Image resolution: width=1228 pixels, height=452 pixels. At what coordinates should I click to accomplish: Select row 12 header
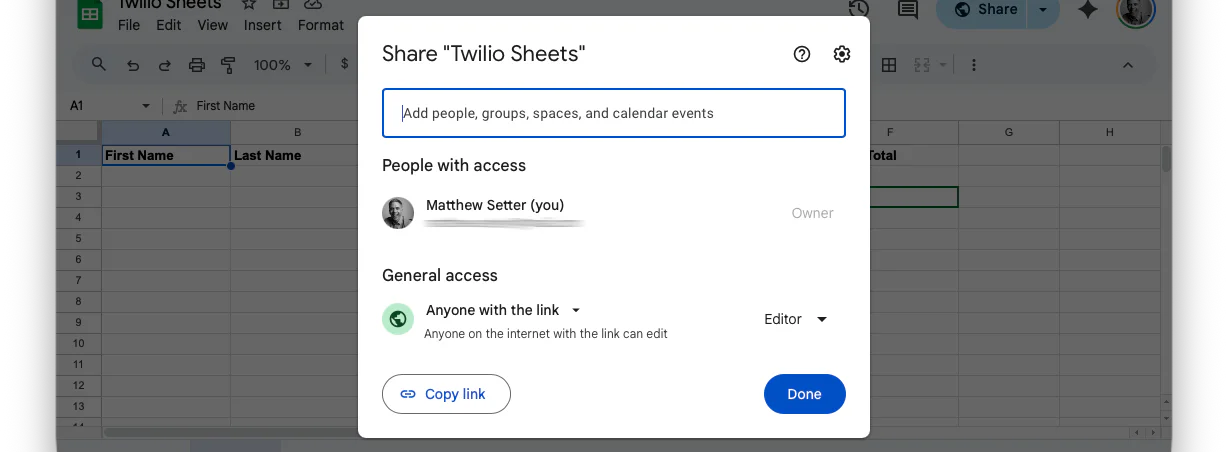(78, 385)
